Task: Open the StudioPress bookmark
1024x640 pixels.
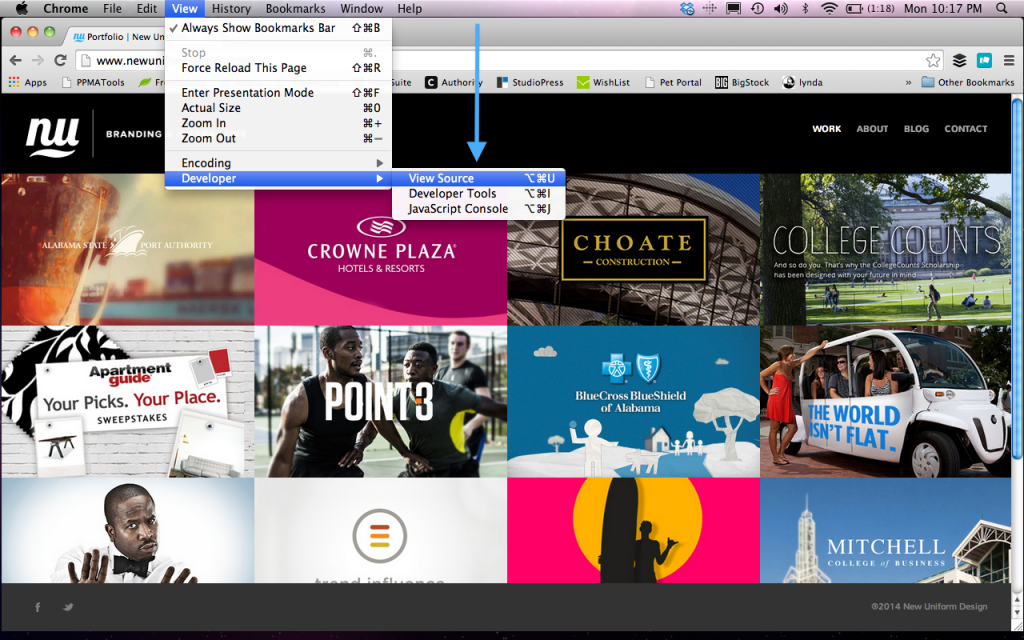Action: click(x=530, y=82)
